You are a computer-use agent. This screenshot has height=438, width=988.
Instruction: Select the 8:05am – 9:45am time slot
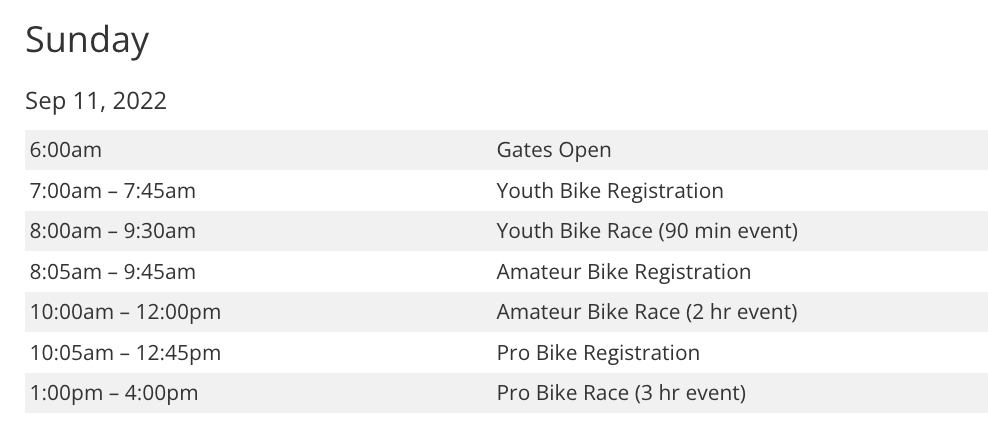pos(113,272)
